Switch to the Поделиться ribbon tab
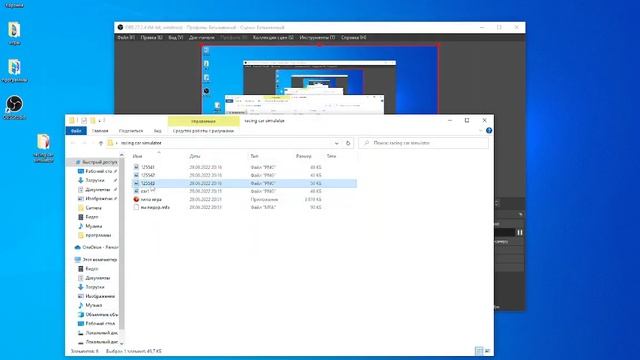The image size is (640, 360). 131,131
